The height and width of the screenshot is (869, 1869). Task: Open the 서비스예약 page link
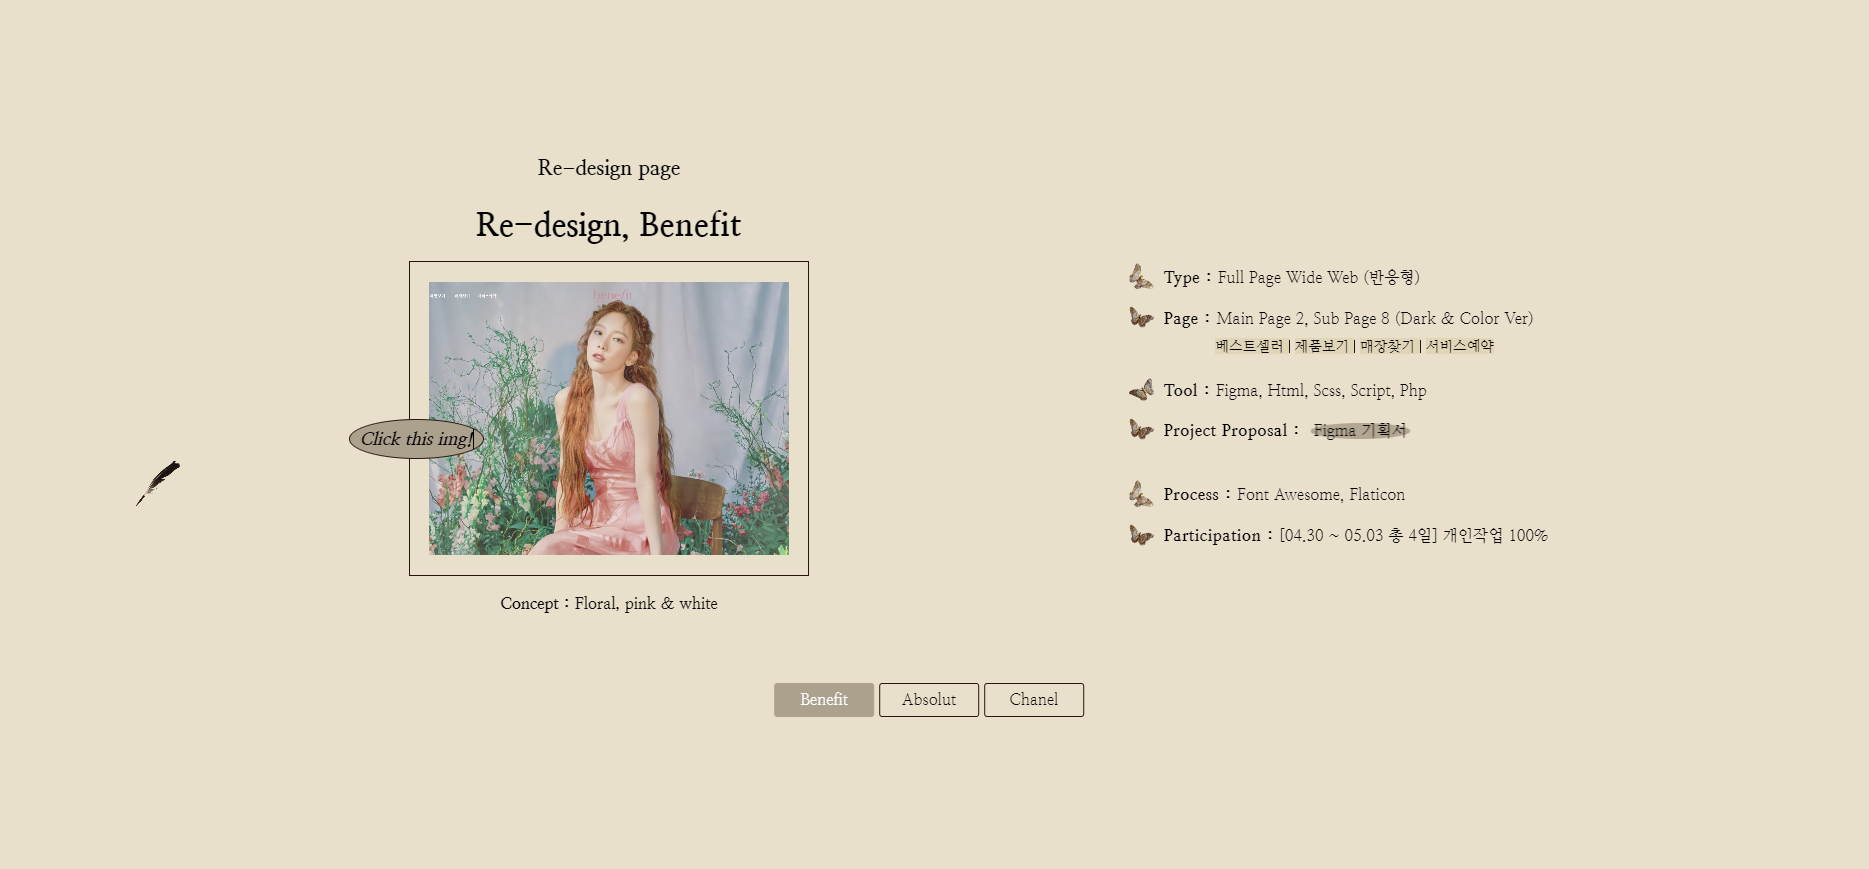[x=1460, y=346]
